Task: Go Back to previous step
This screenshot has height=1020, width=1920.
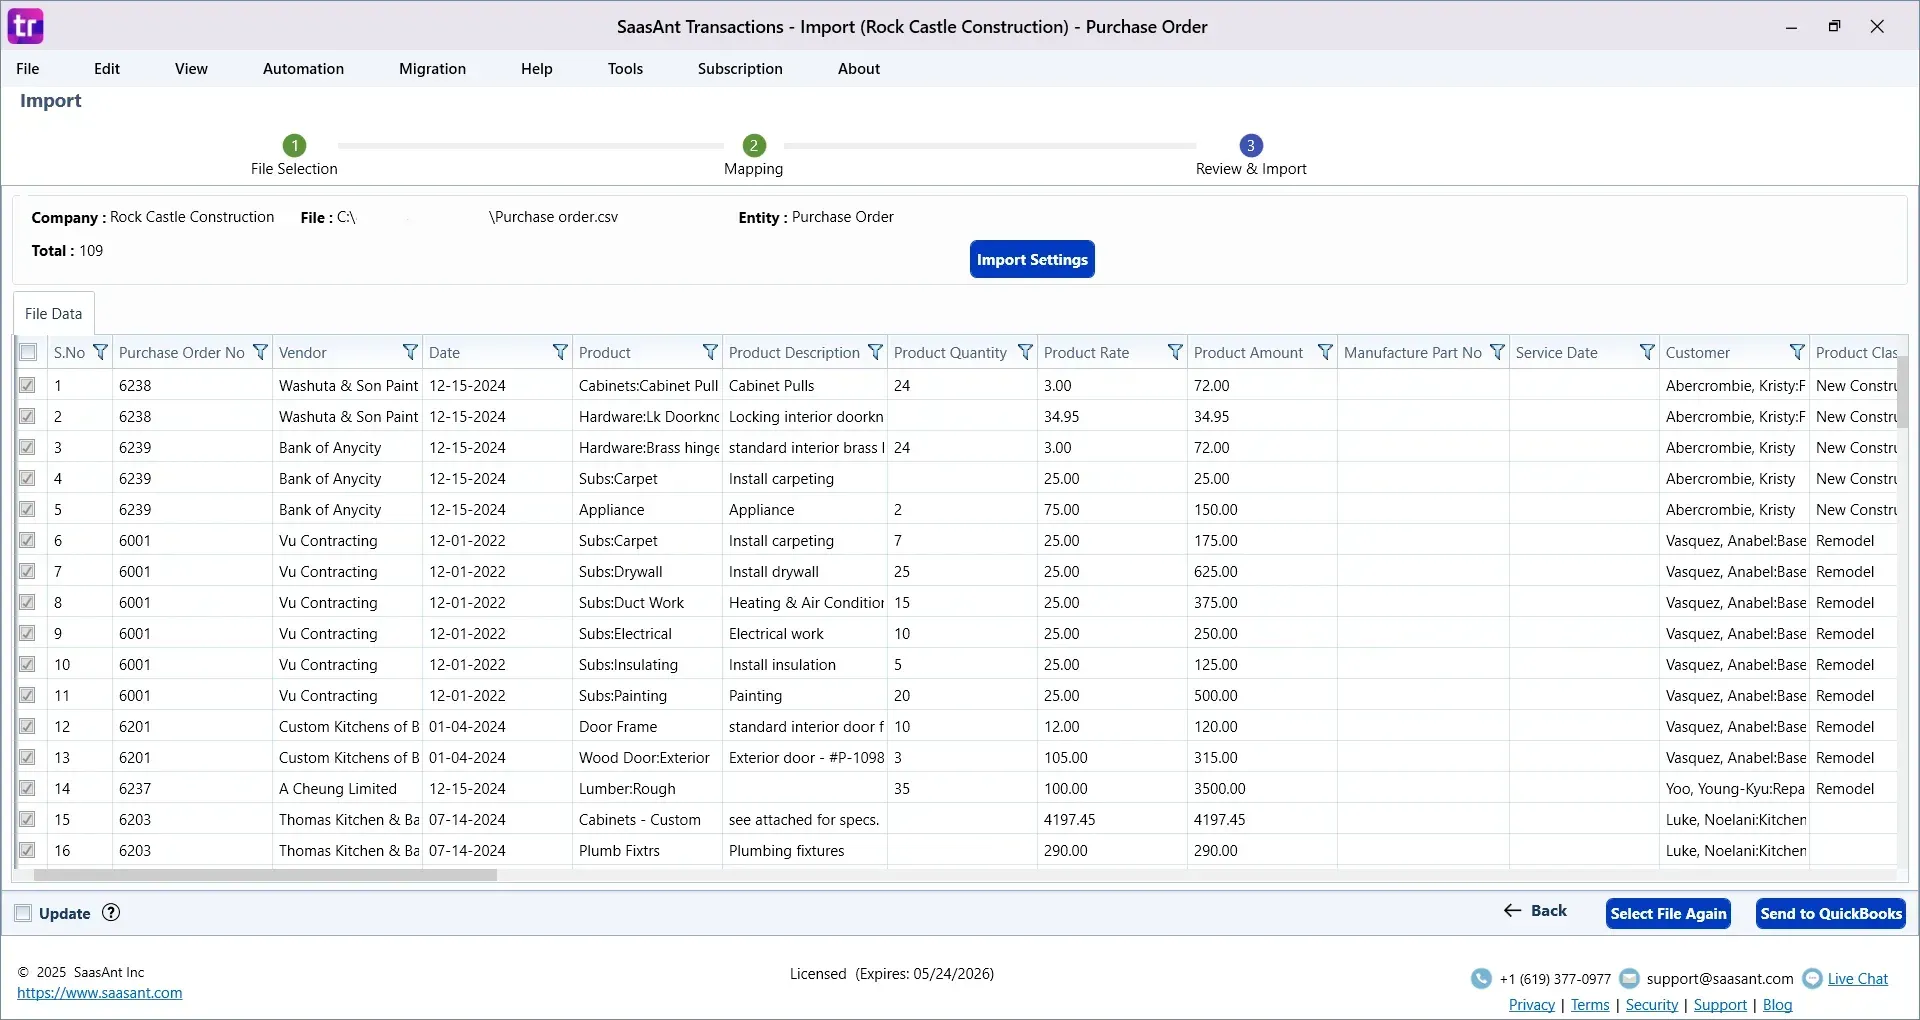Action: pos(1535,911)
